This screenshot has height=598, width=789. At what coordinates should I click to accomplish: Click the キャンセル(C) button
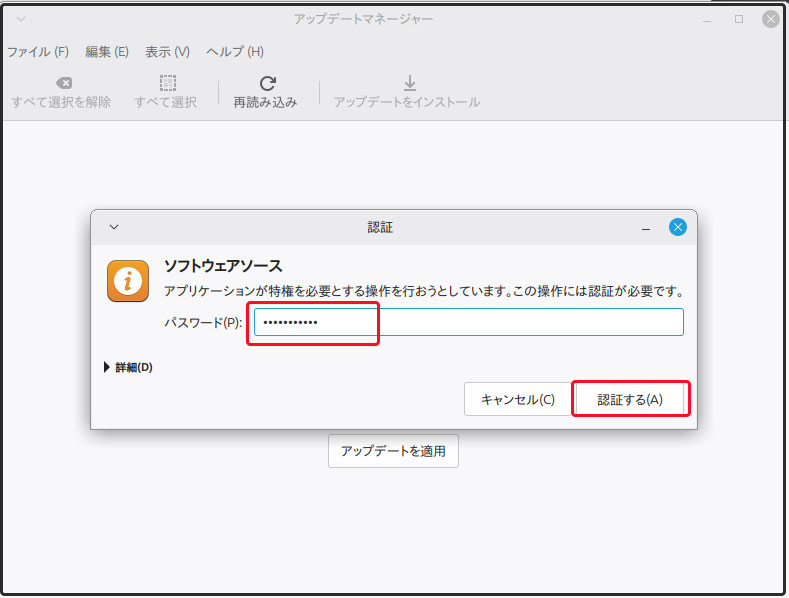(x=518, y=399)
